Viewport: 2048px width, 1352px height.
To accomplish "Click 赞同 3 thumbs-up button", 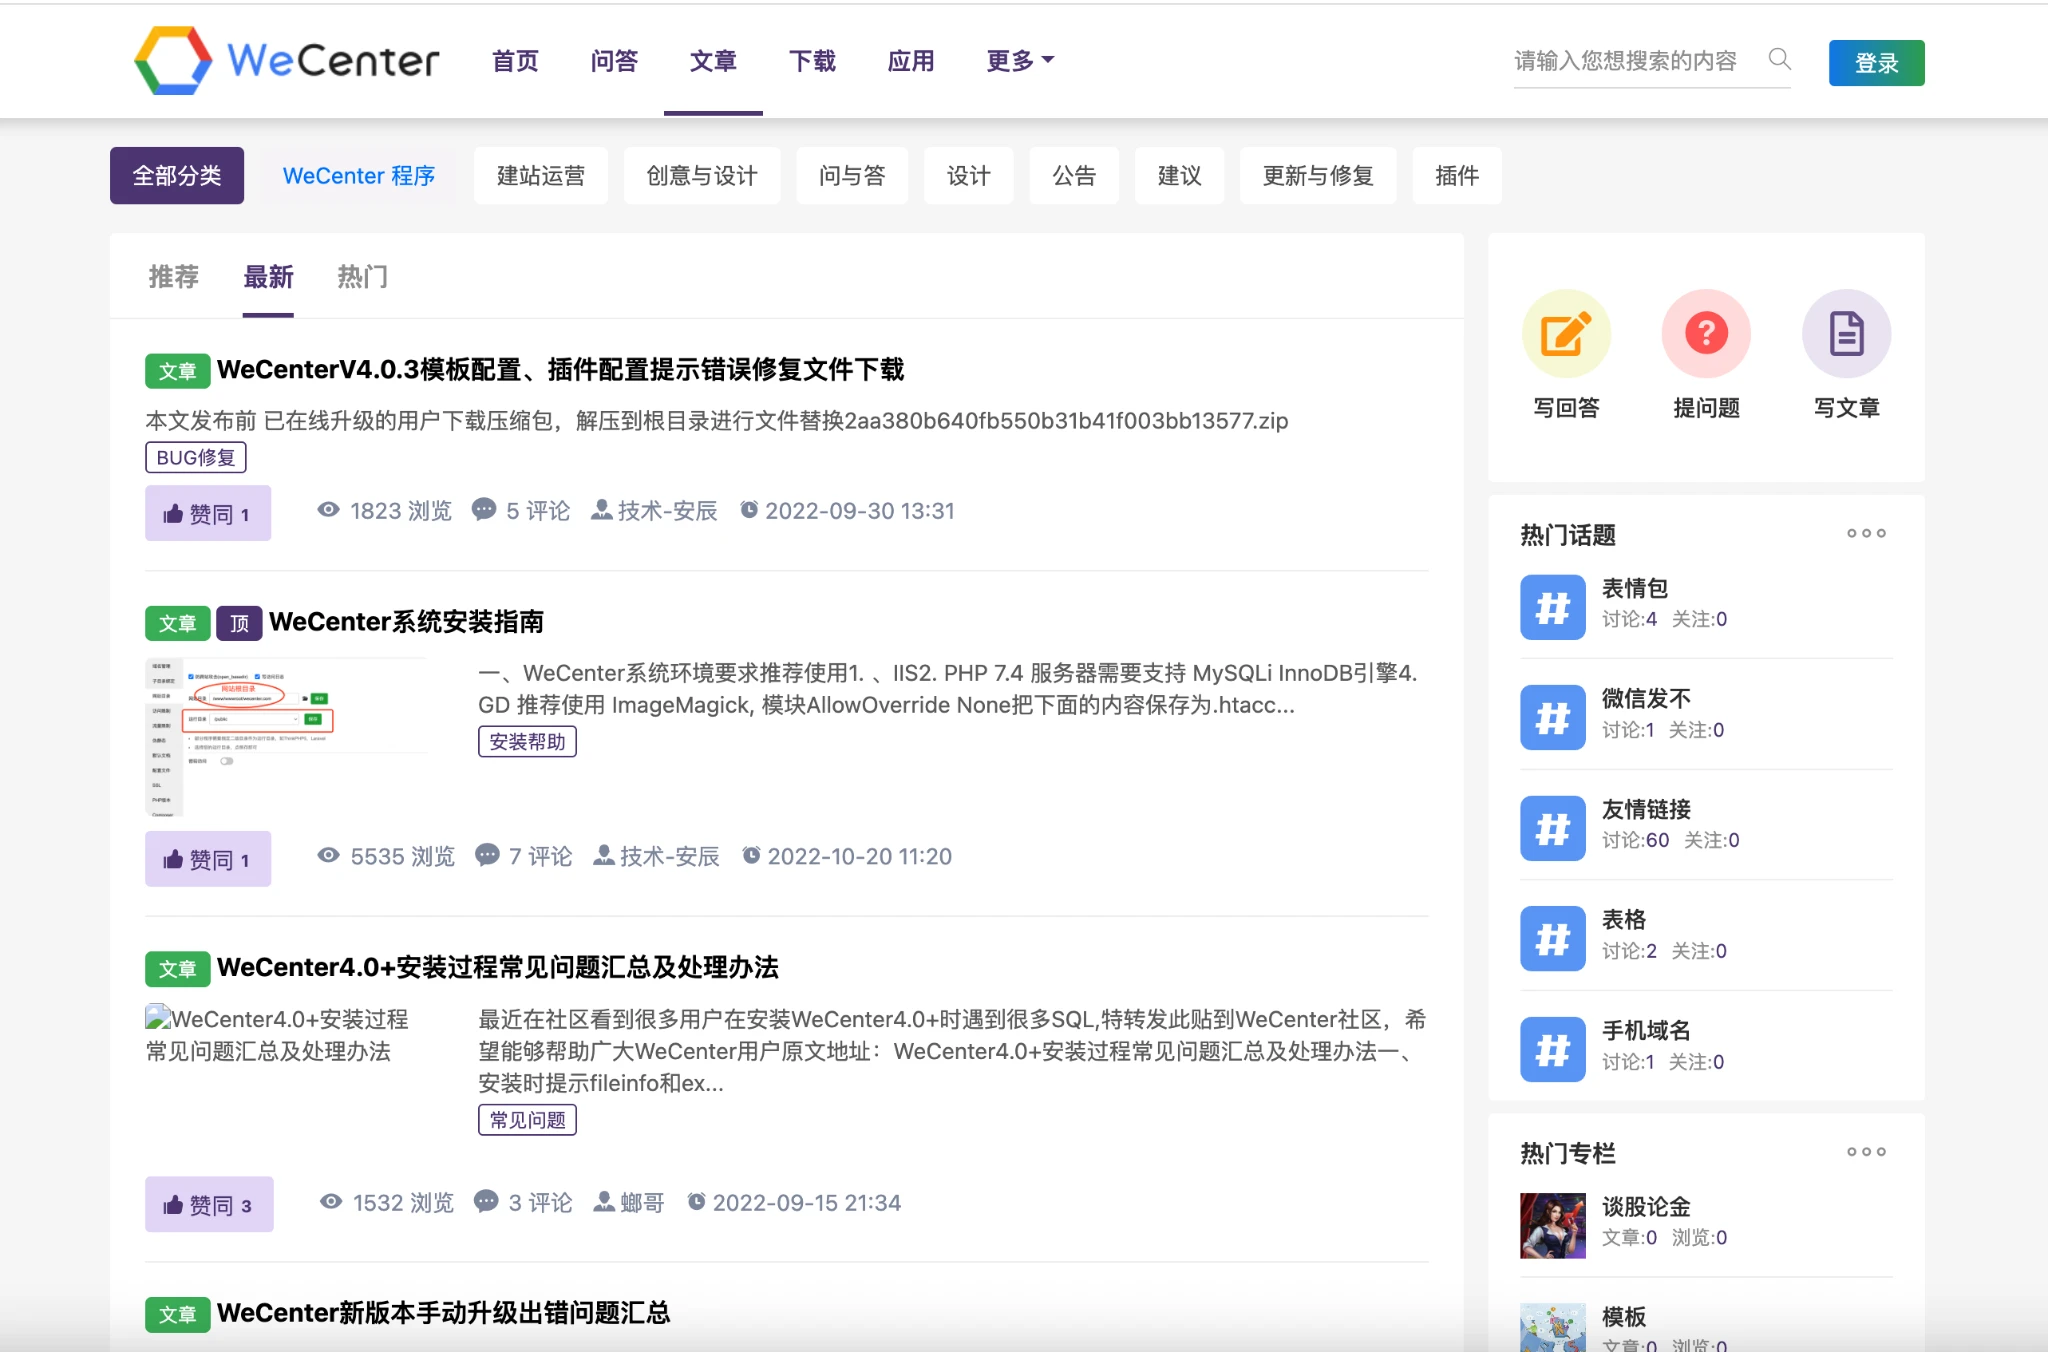I will (x=209, y=1204).
